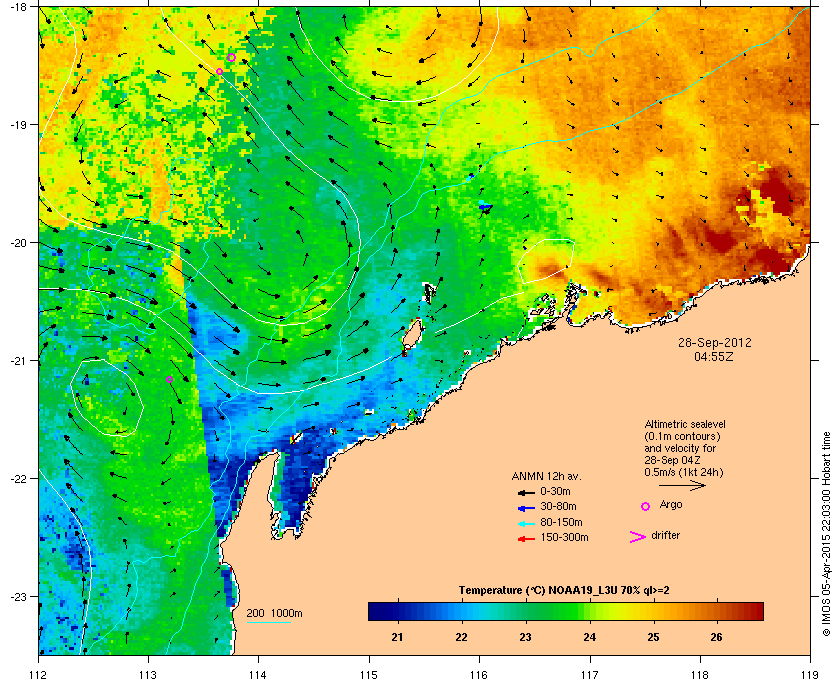Click the longitude label 114
This screenshot has height=680, width=840.
(x=258, y=674)
